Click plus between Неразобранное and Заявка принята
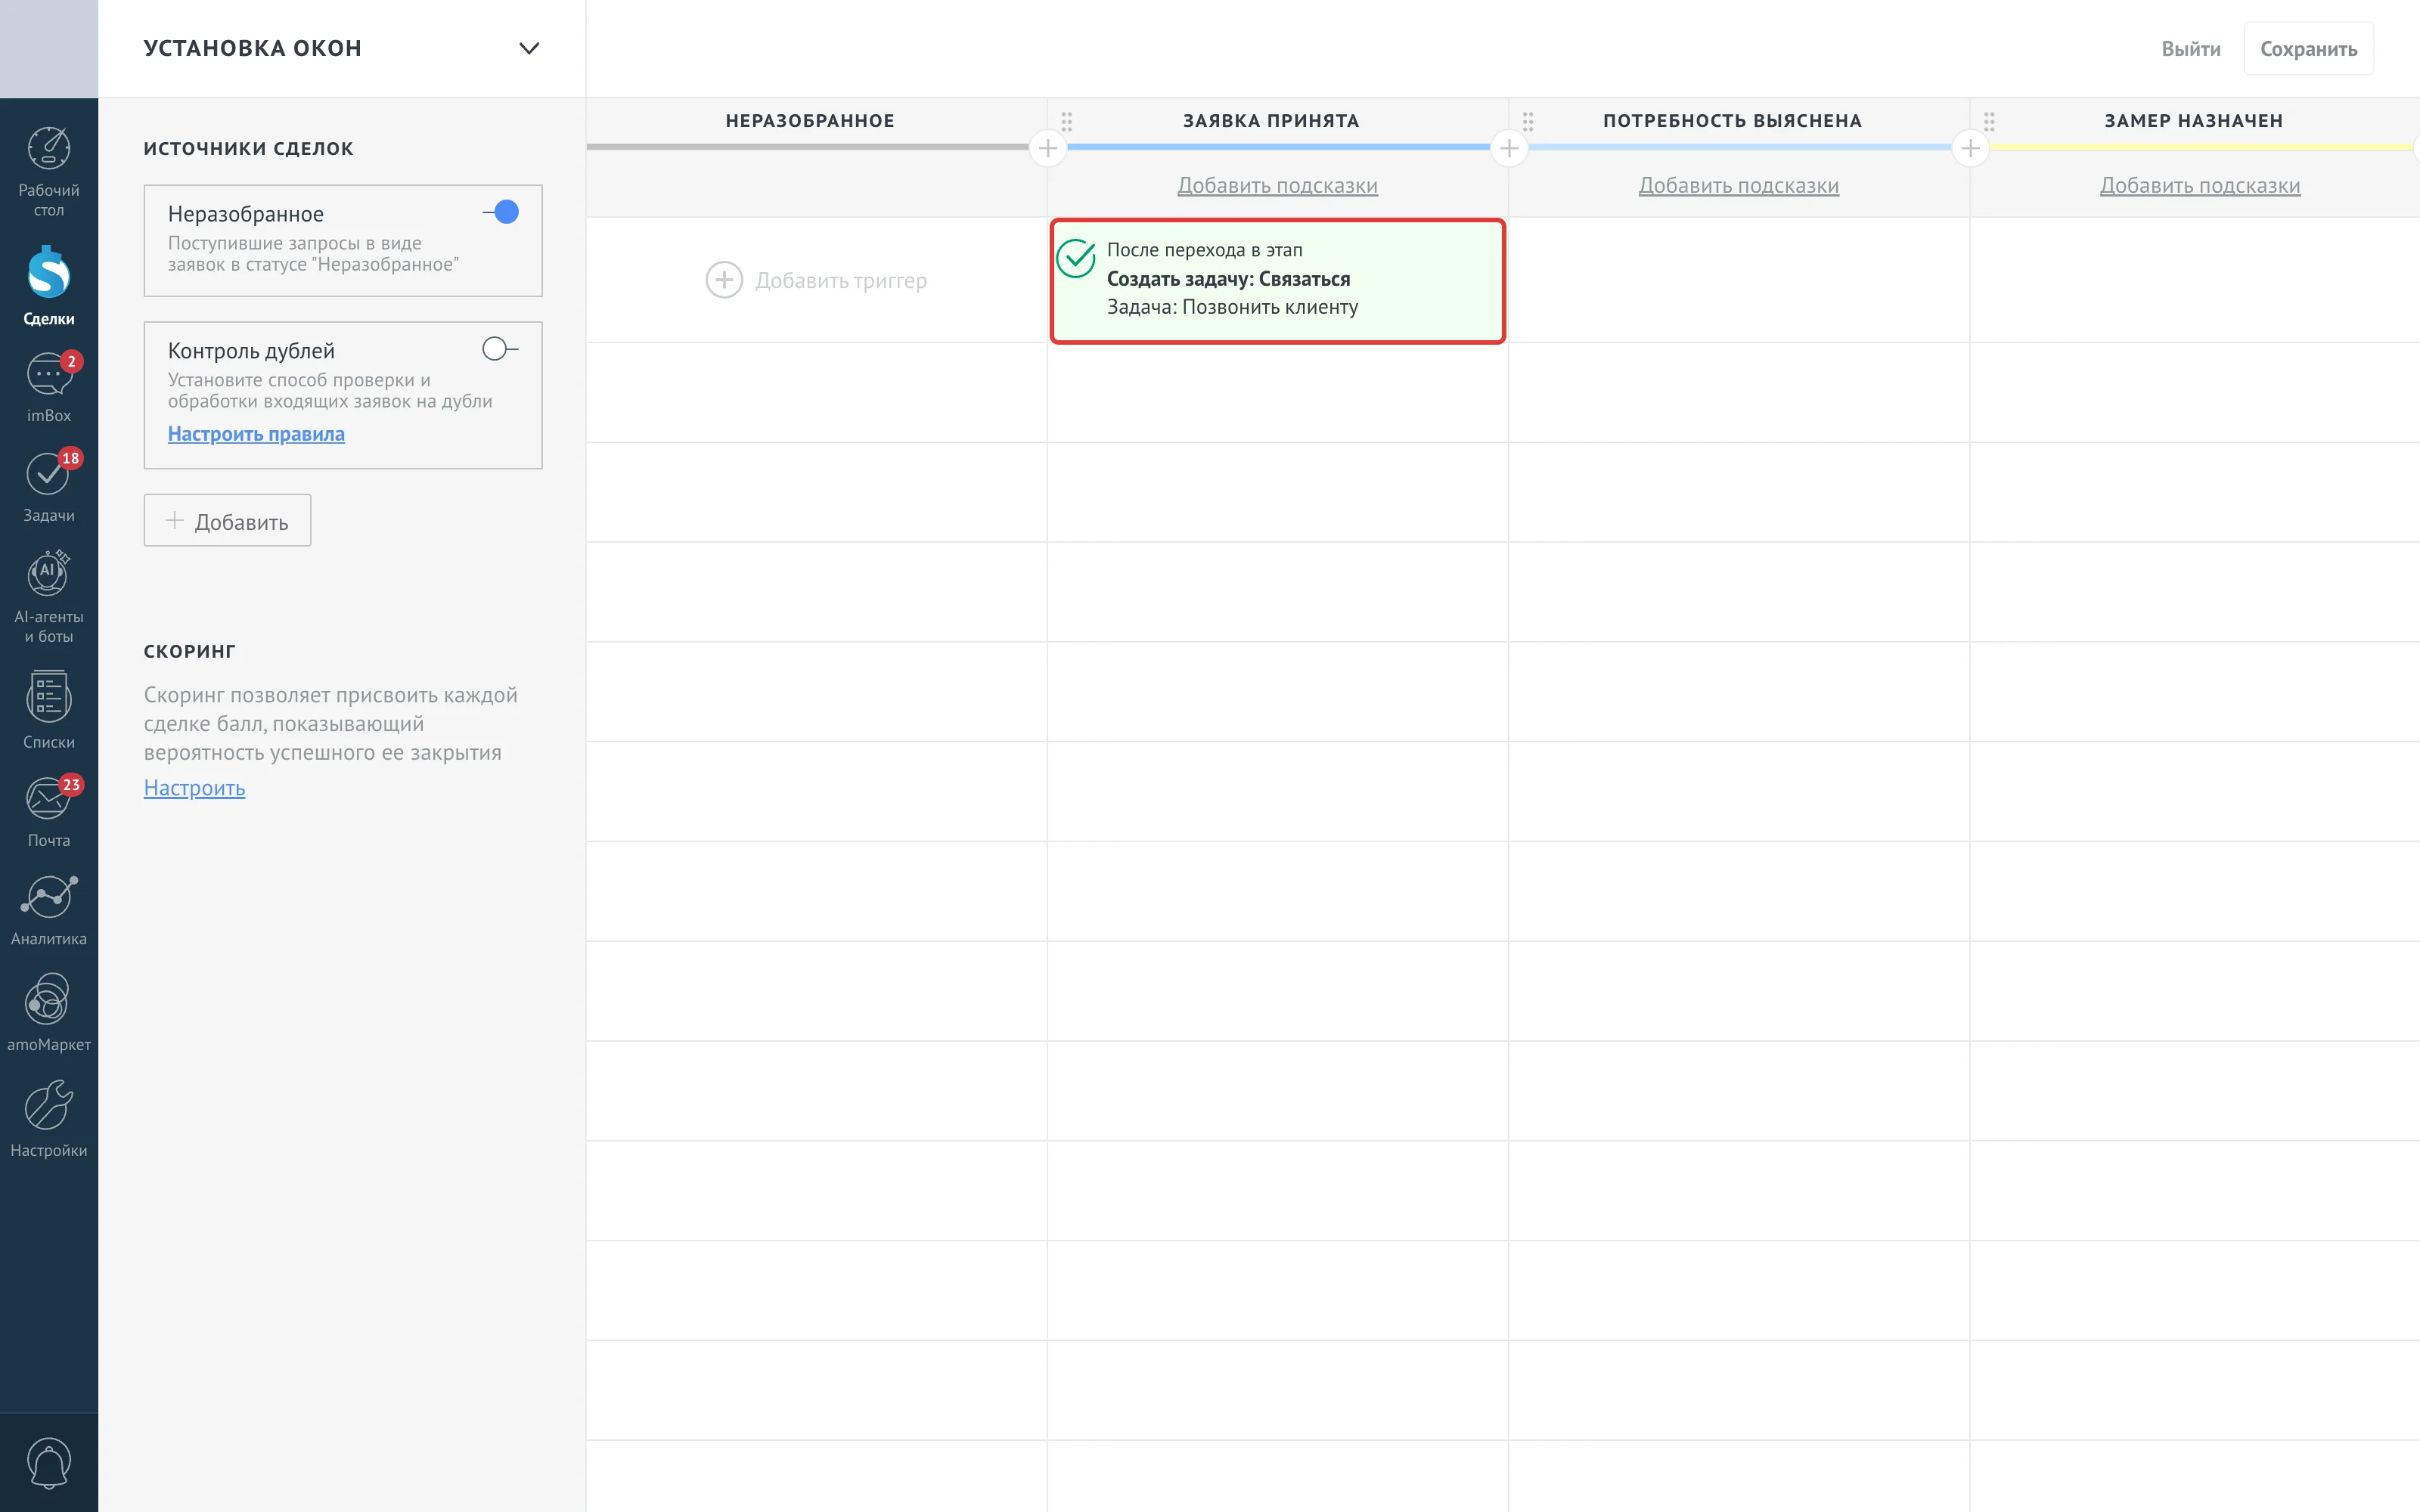The height and width of the screenshot is (1512, 2420). click(x=1047, y=148)
